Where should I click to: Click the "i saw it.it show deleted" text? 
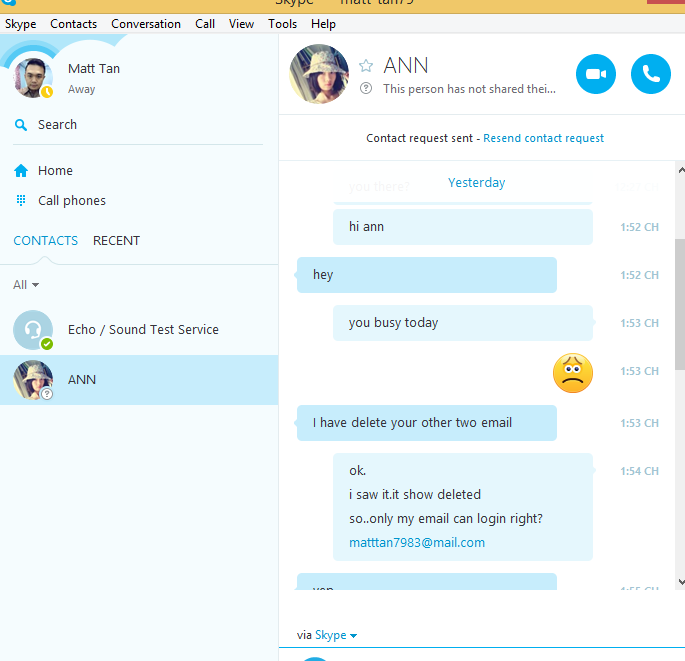415,494
